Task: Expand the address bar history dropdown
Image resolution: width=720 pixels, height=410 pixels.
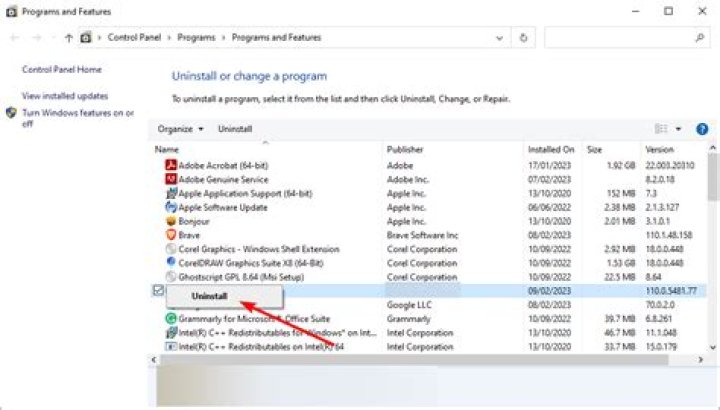Action: [x=500, y=38]
